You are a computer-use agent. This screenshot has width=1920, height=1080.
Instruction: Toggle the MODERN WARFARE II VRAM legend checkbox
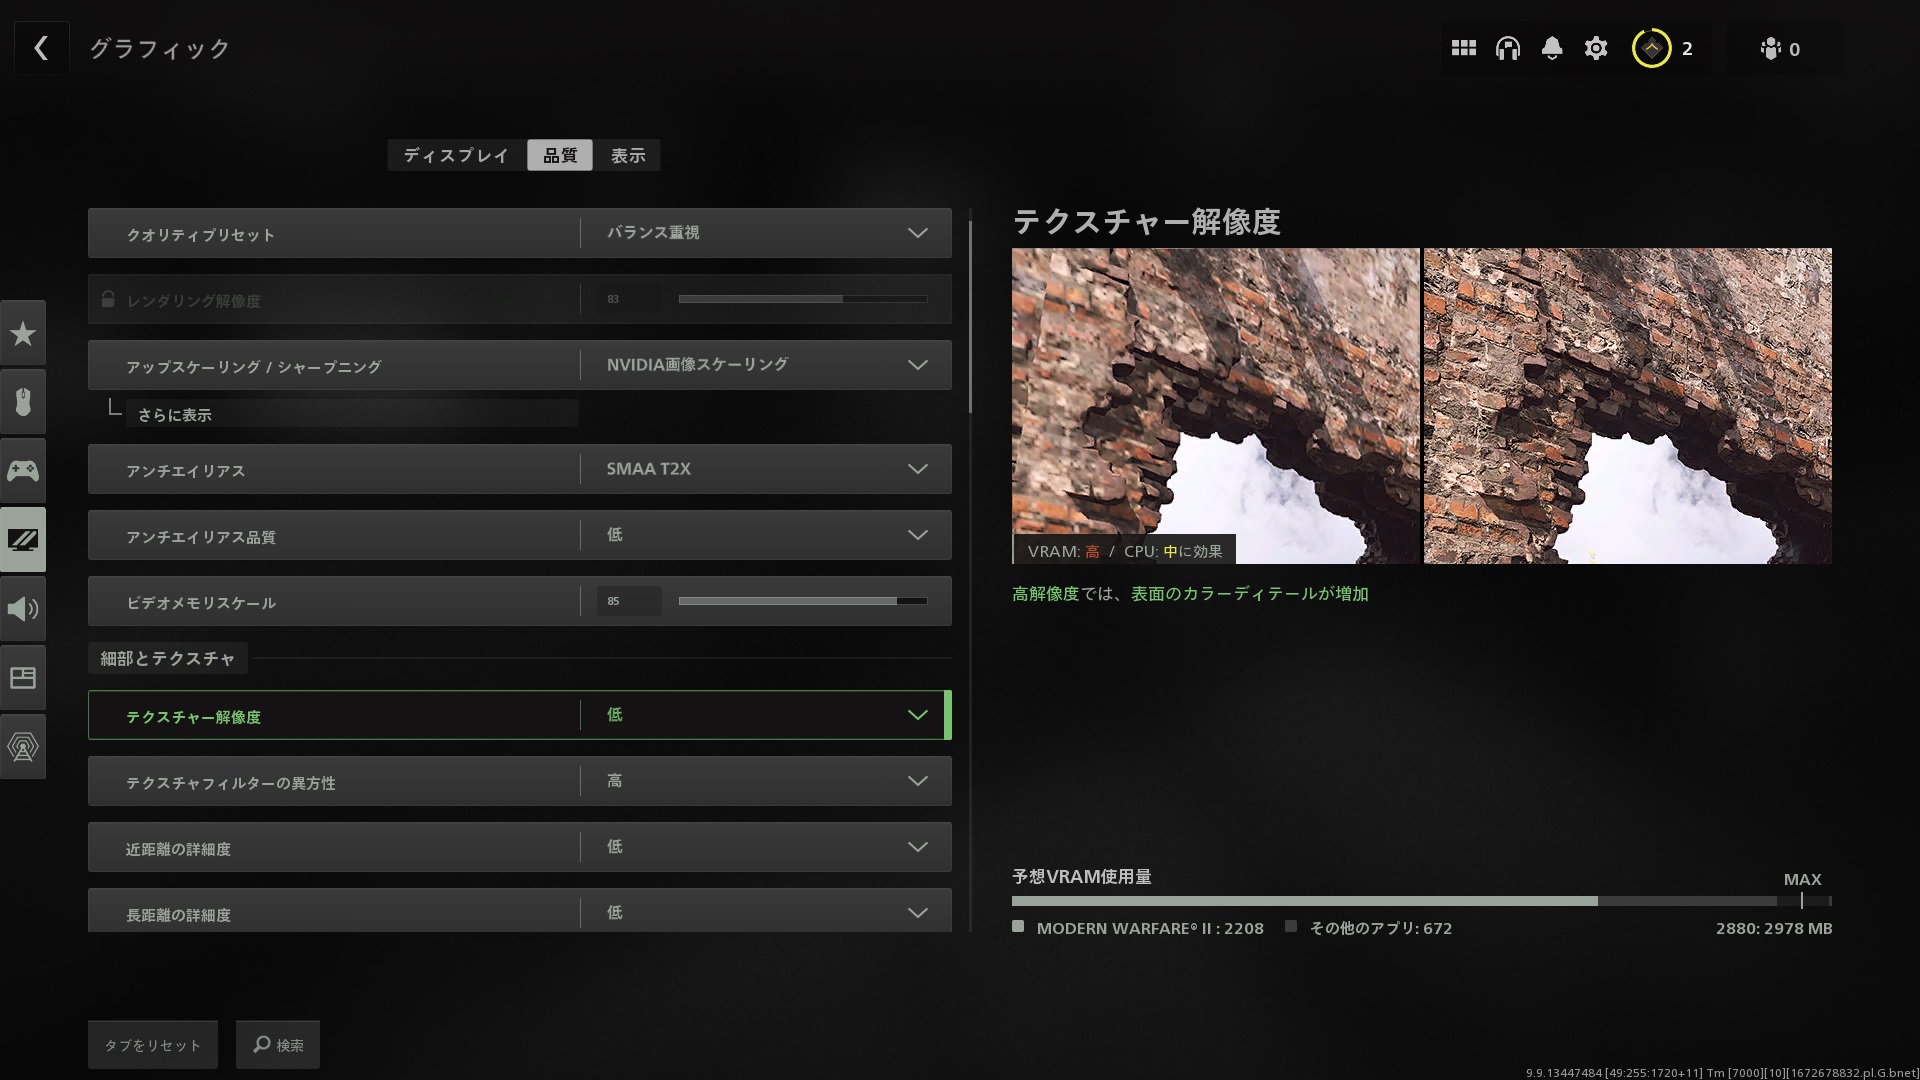click(x=1017, y=927)
